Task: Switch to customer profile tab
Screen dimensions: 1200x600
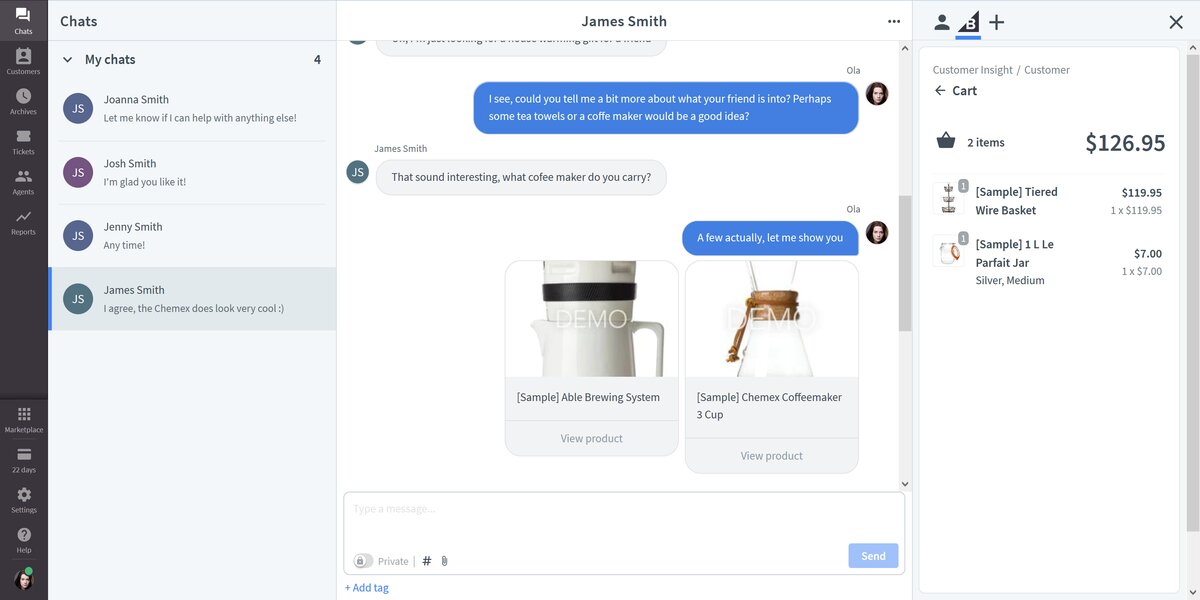Action: pos(941,22)
